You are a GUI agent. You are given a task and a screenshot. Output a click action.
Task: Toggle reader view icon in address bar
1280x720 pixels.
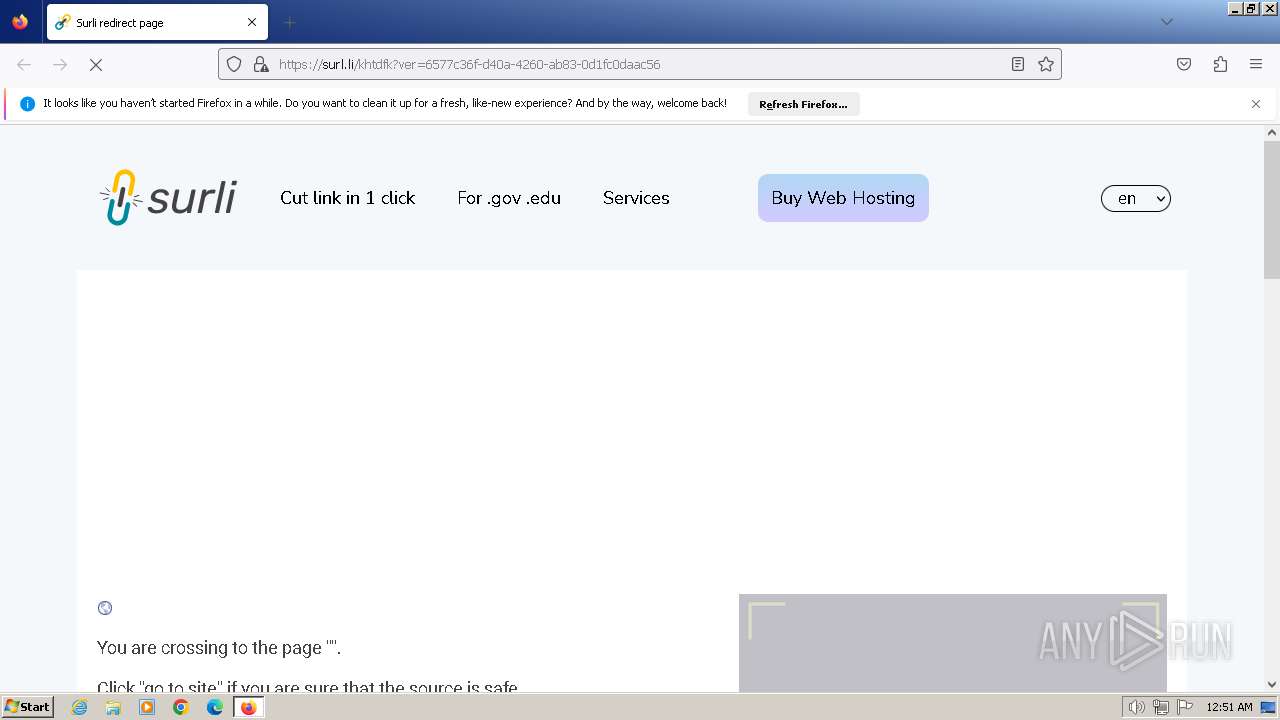tap(1018, 64)
